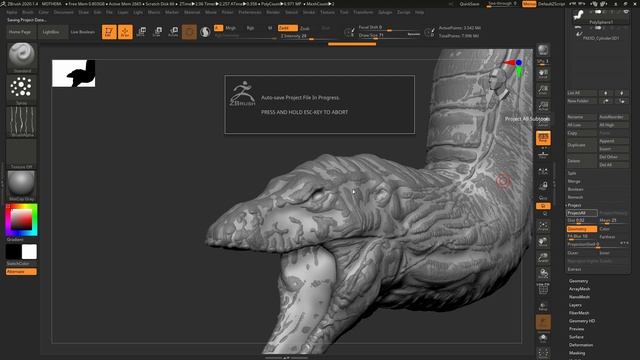Click the Del Other button
Image resolution: width=640 pixels, height=360 pixels.
click(x=613, y=157)
